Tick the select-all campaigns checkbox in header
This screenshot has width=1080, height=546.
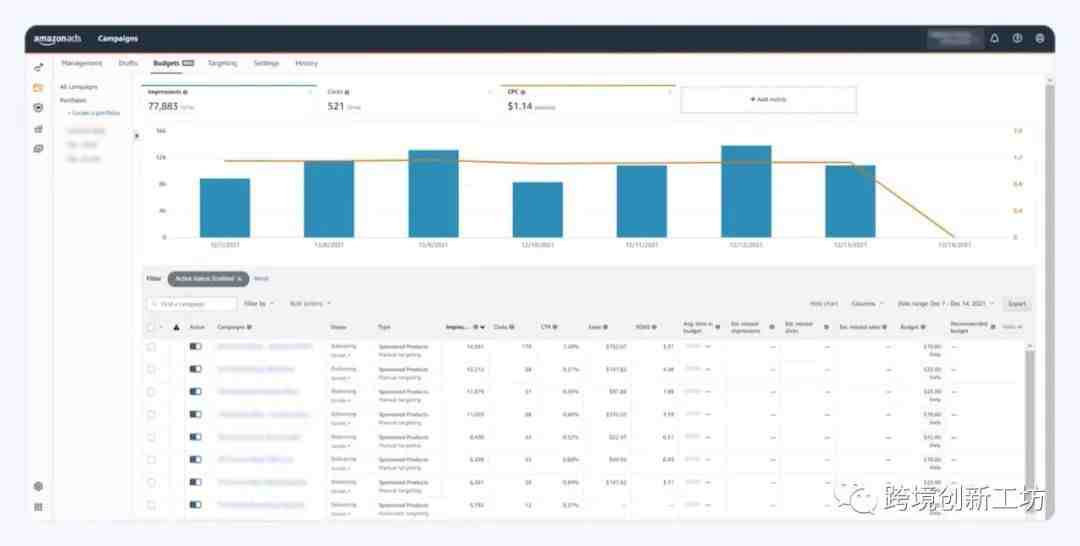pyautogui.click(x=151, y=327)
